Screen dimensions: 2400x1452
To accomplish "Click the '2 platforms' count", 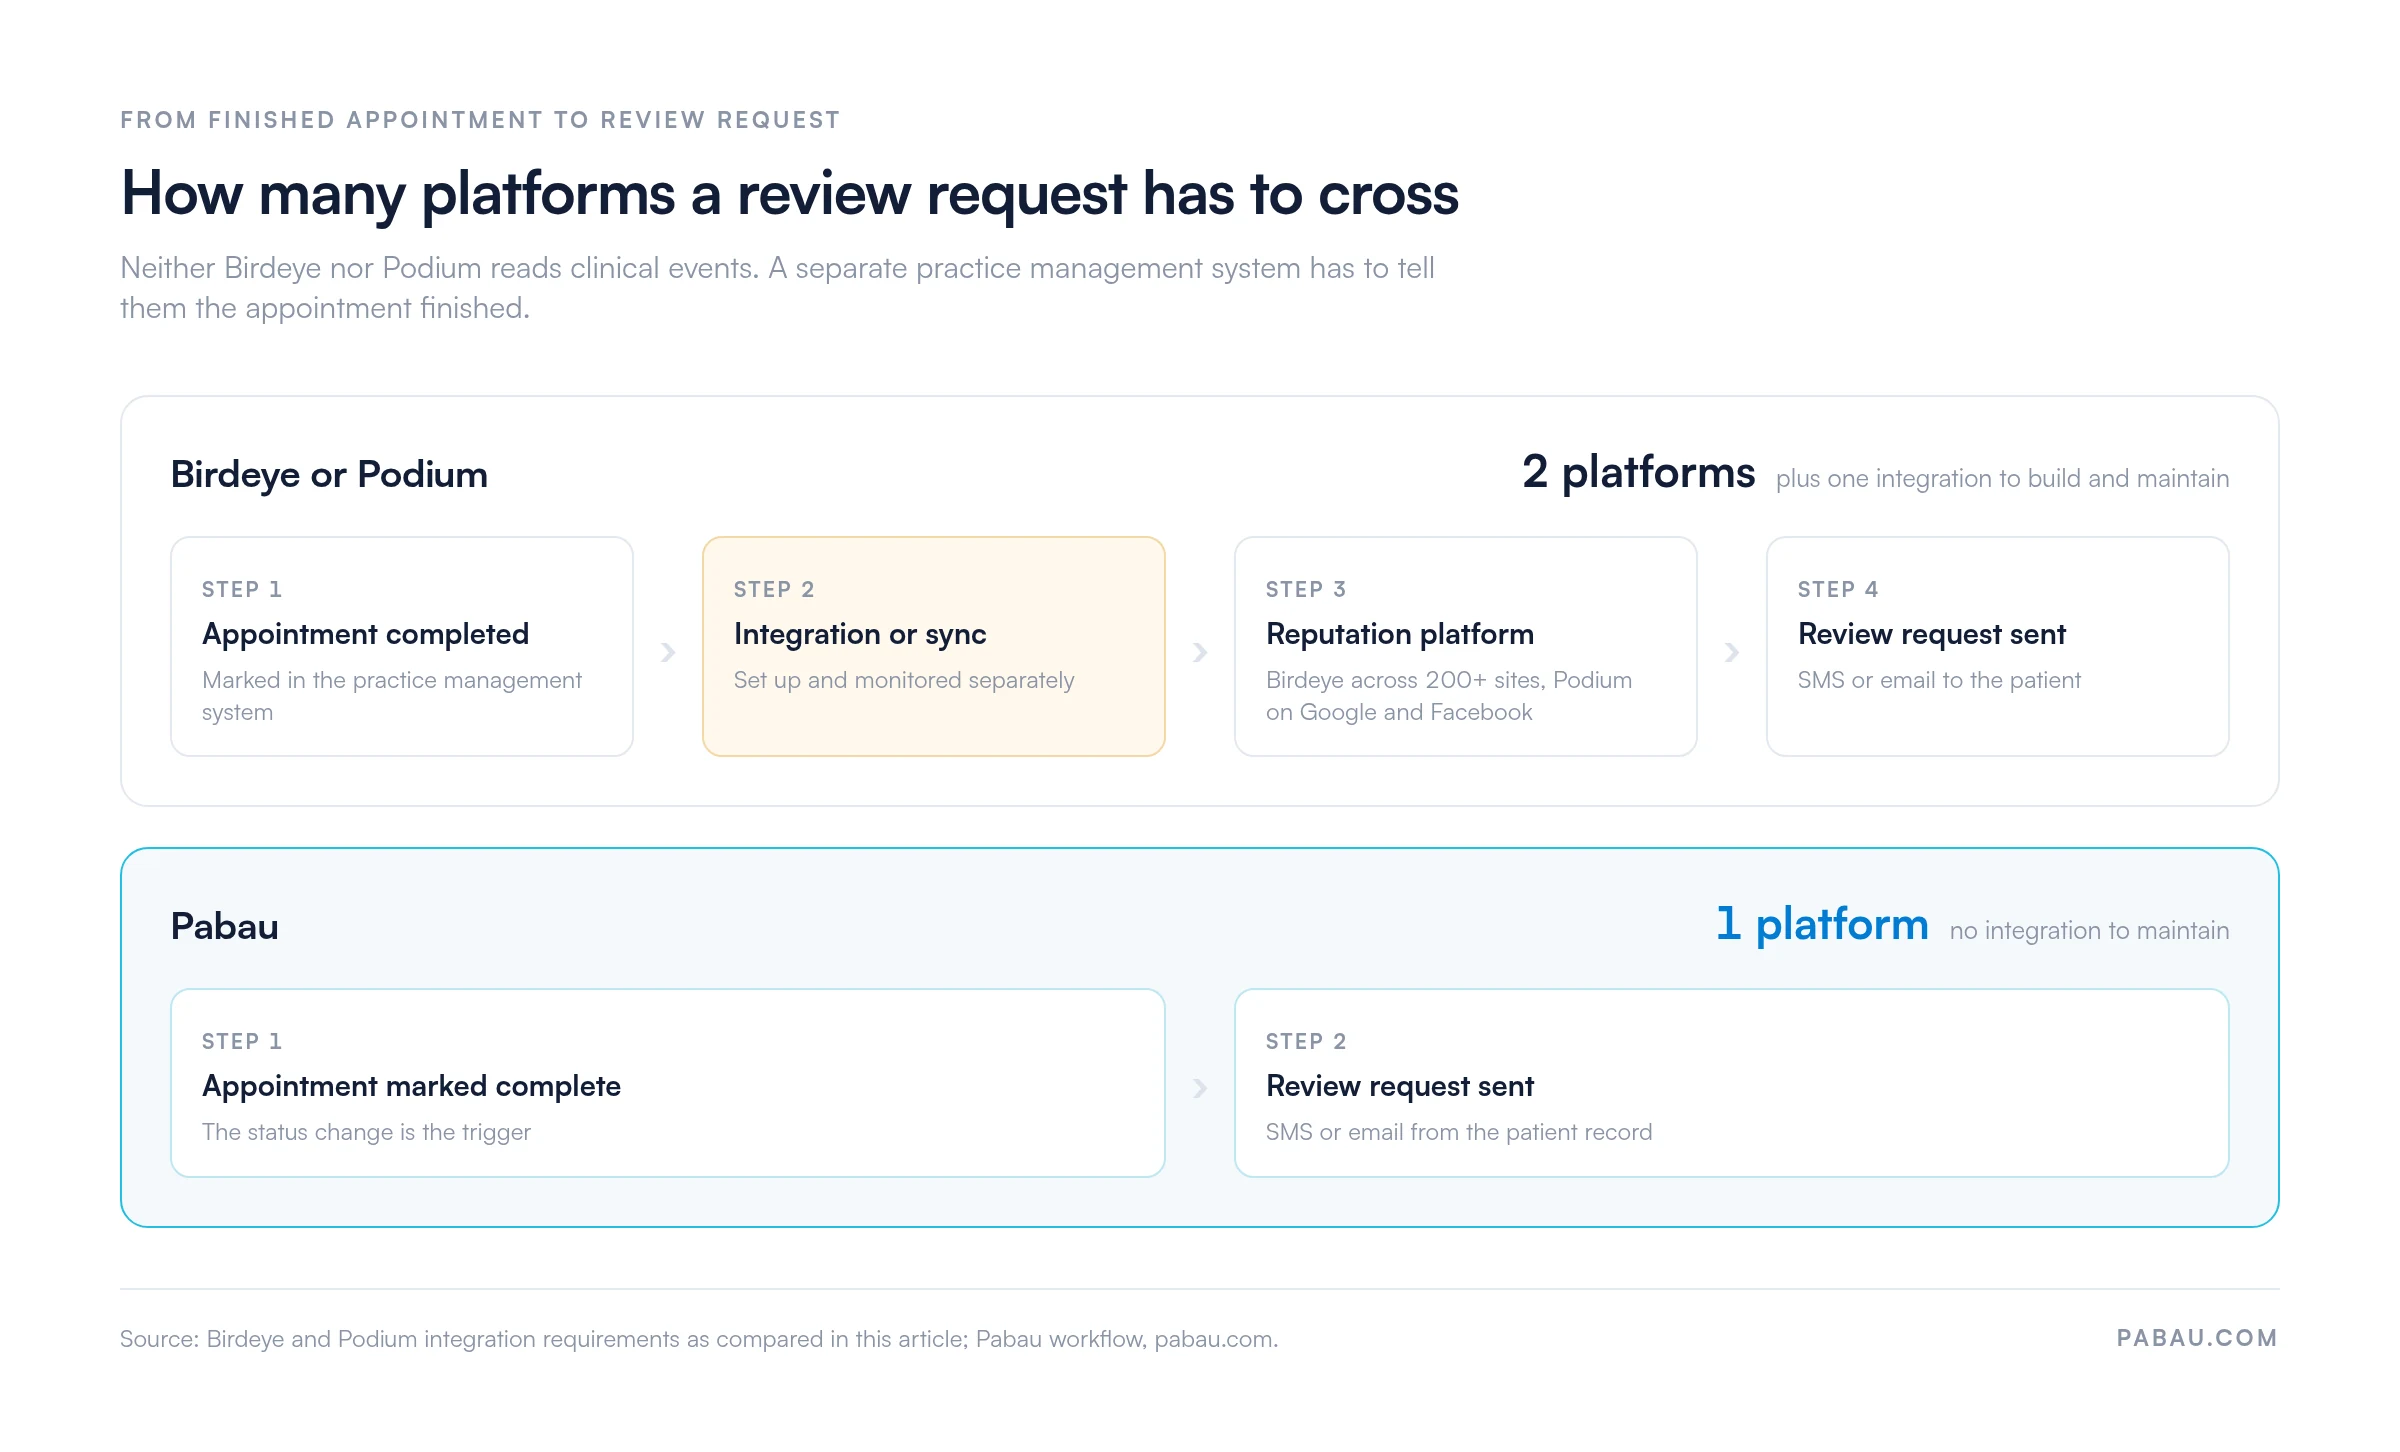I will point(1638,472).
